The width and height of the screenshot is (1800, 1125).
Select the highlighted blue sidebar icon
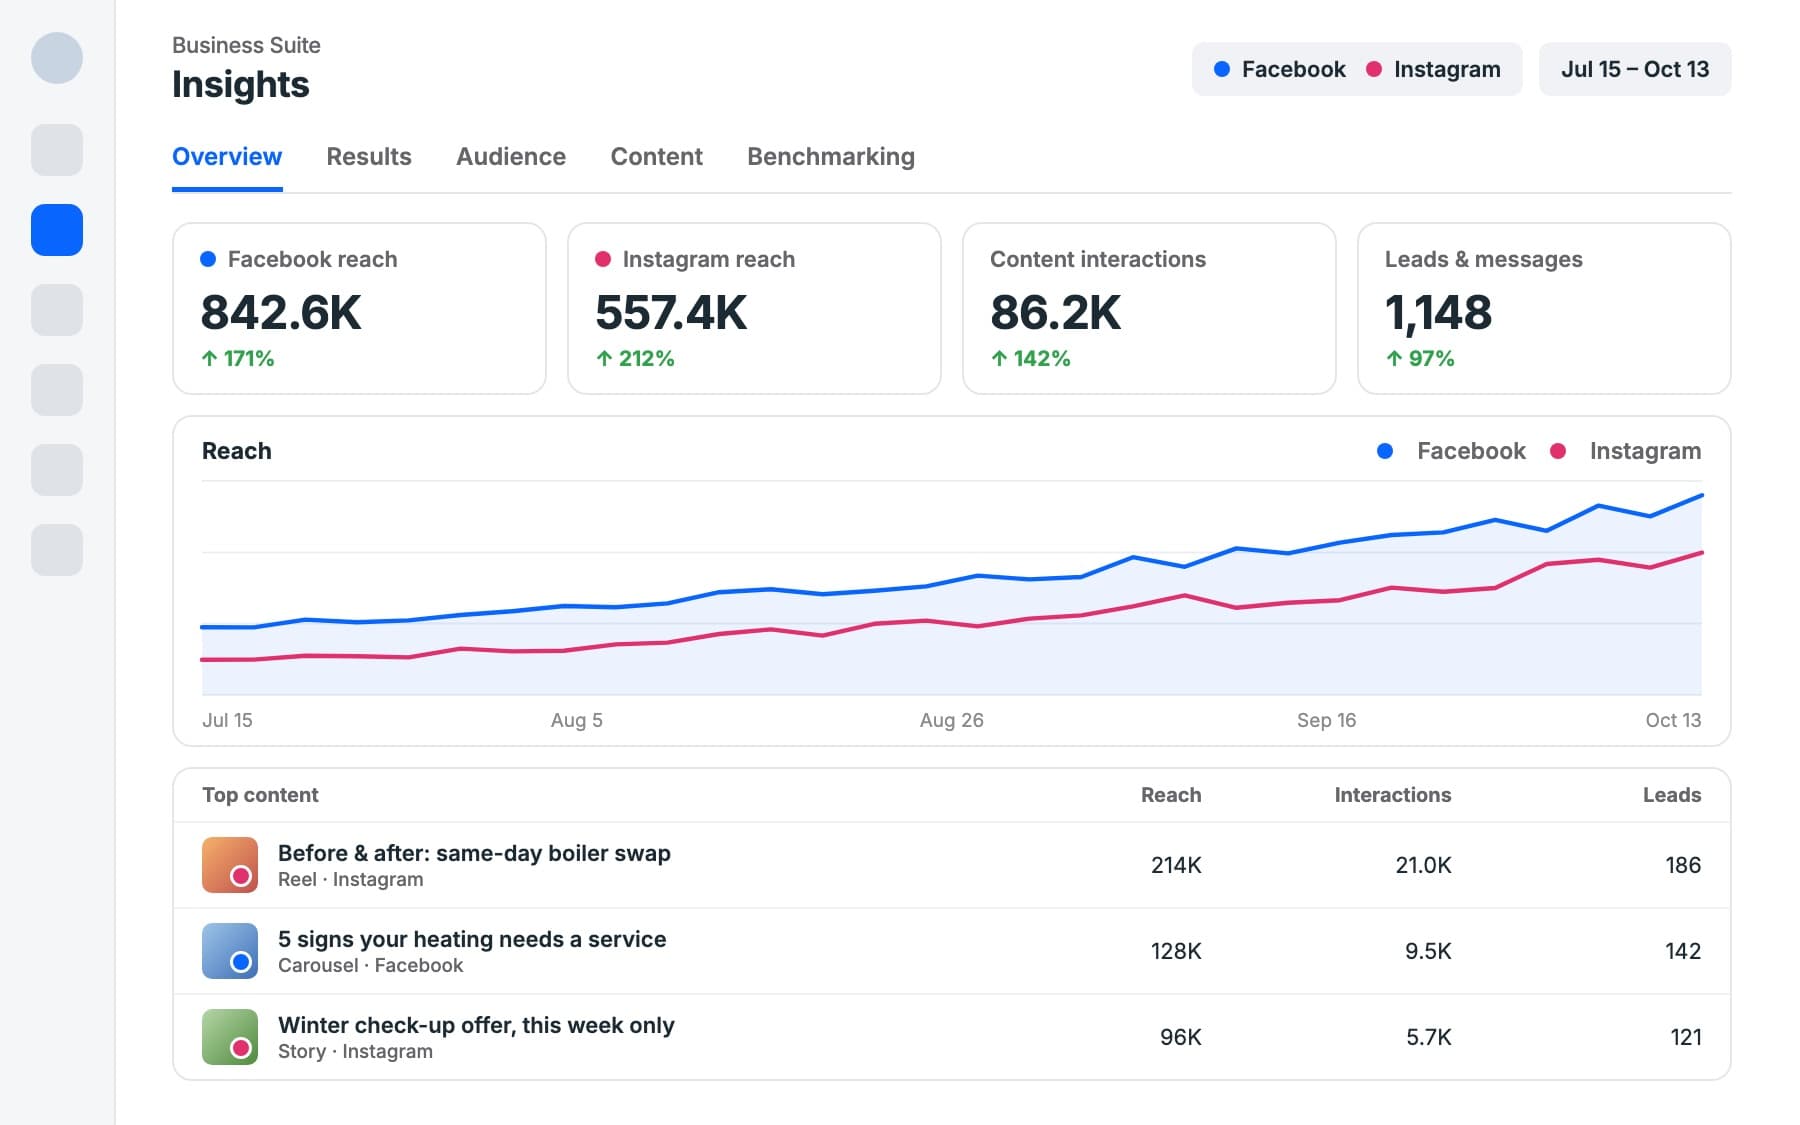(57, 230)
